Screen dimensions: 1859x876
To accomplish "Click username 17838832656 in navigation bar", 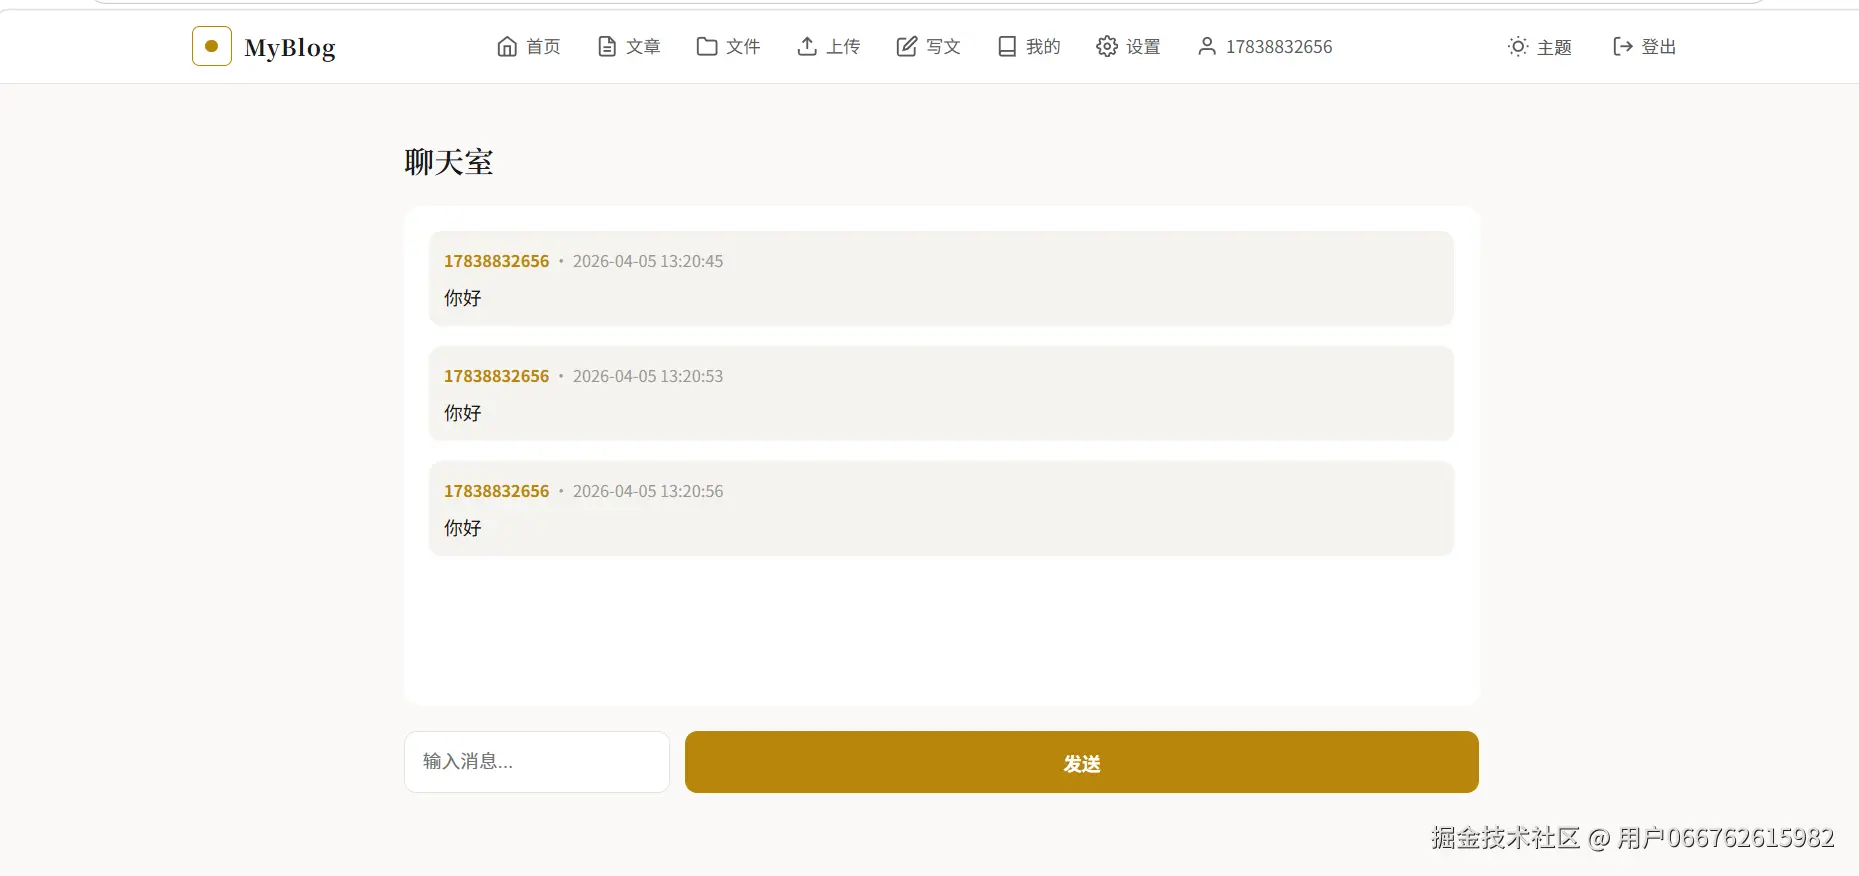I will pos(1279,46).
